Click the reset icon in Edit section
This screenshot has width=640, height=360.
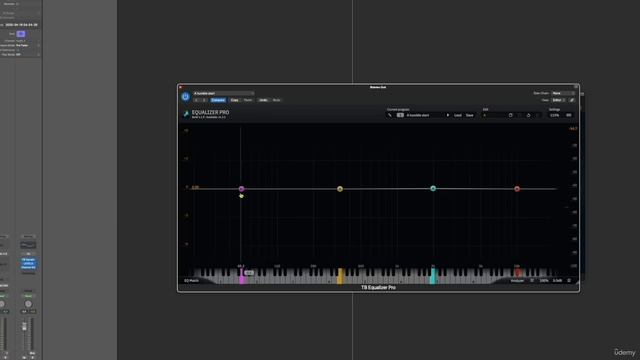[528, 116]
